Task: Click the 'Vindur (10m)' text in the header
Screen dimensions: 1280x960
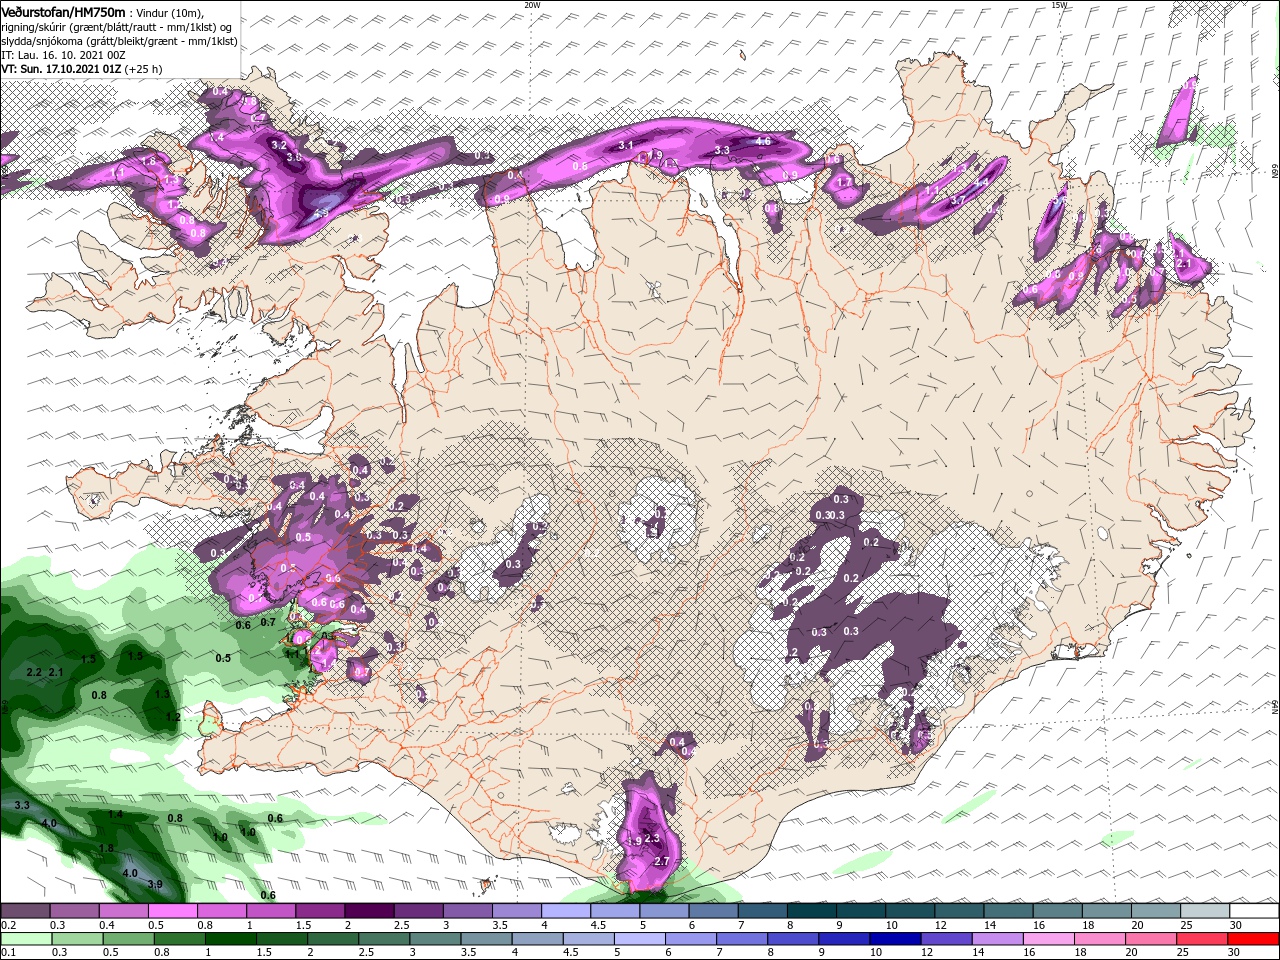Action: tap(170, 12)
